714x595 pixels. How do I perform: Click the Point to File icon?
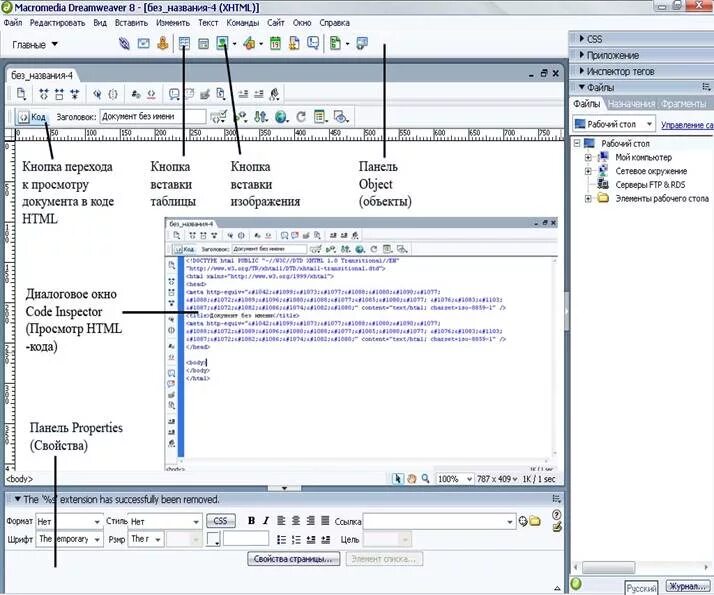click(x=523, y=521)
